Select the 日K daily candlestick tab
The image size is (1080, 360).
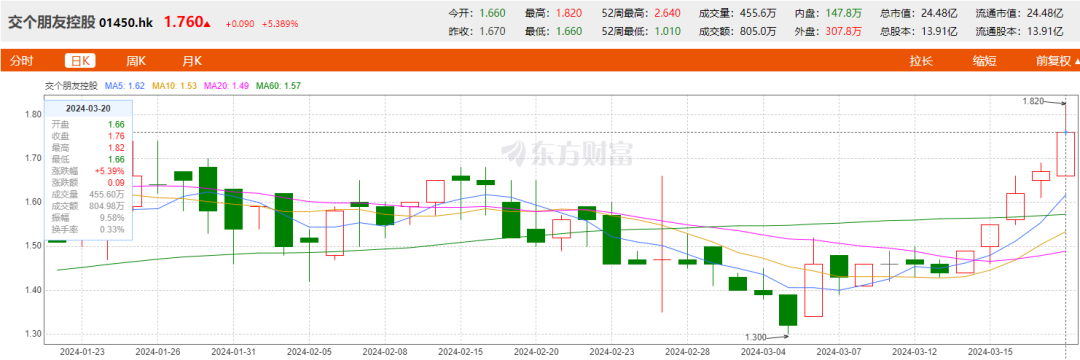tap(80, 61)
